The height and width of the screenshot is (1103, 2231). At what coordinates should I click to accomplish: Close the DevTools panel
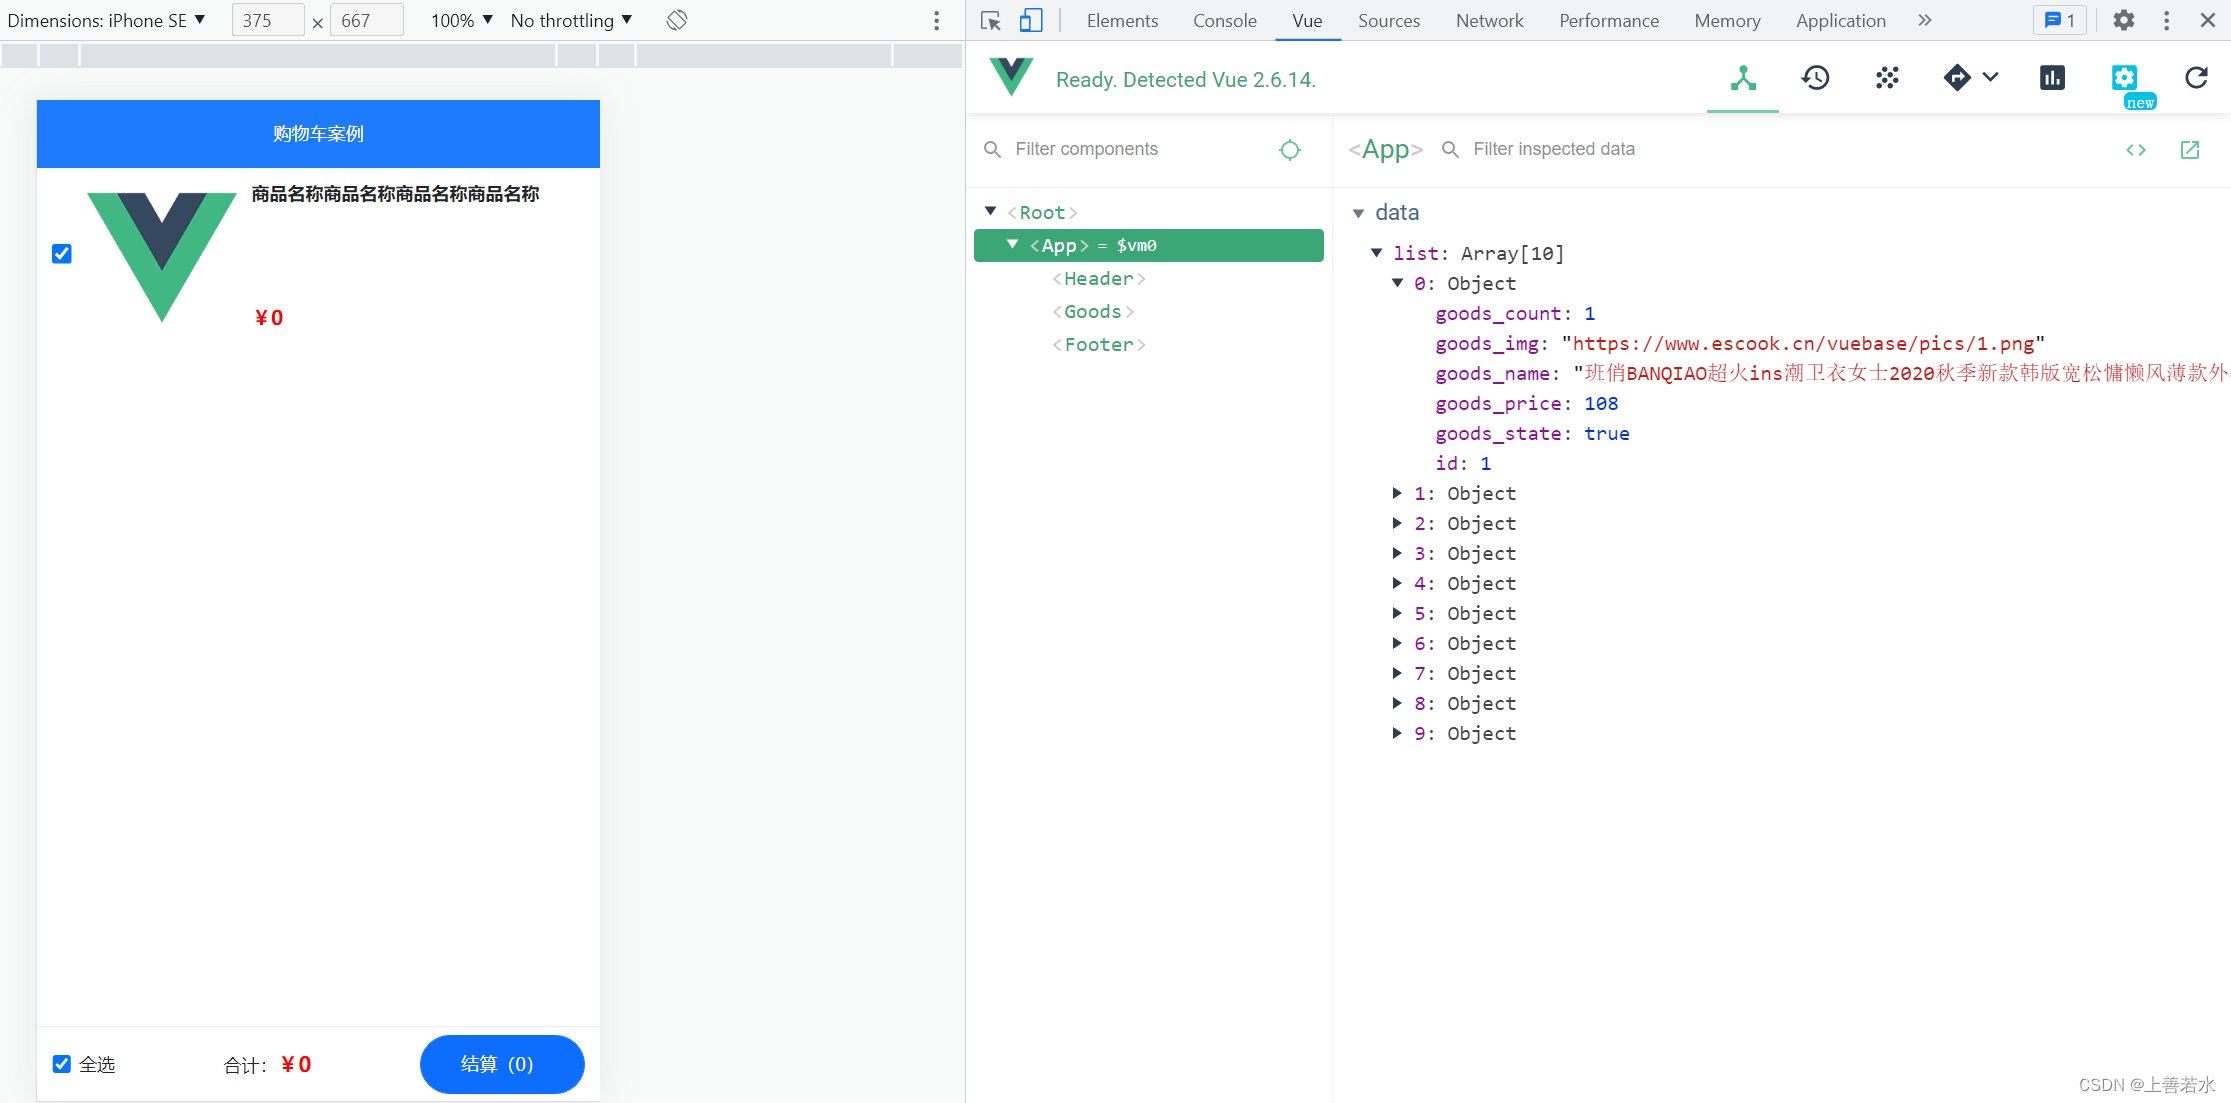pos(2208,20)
